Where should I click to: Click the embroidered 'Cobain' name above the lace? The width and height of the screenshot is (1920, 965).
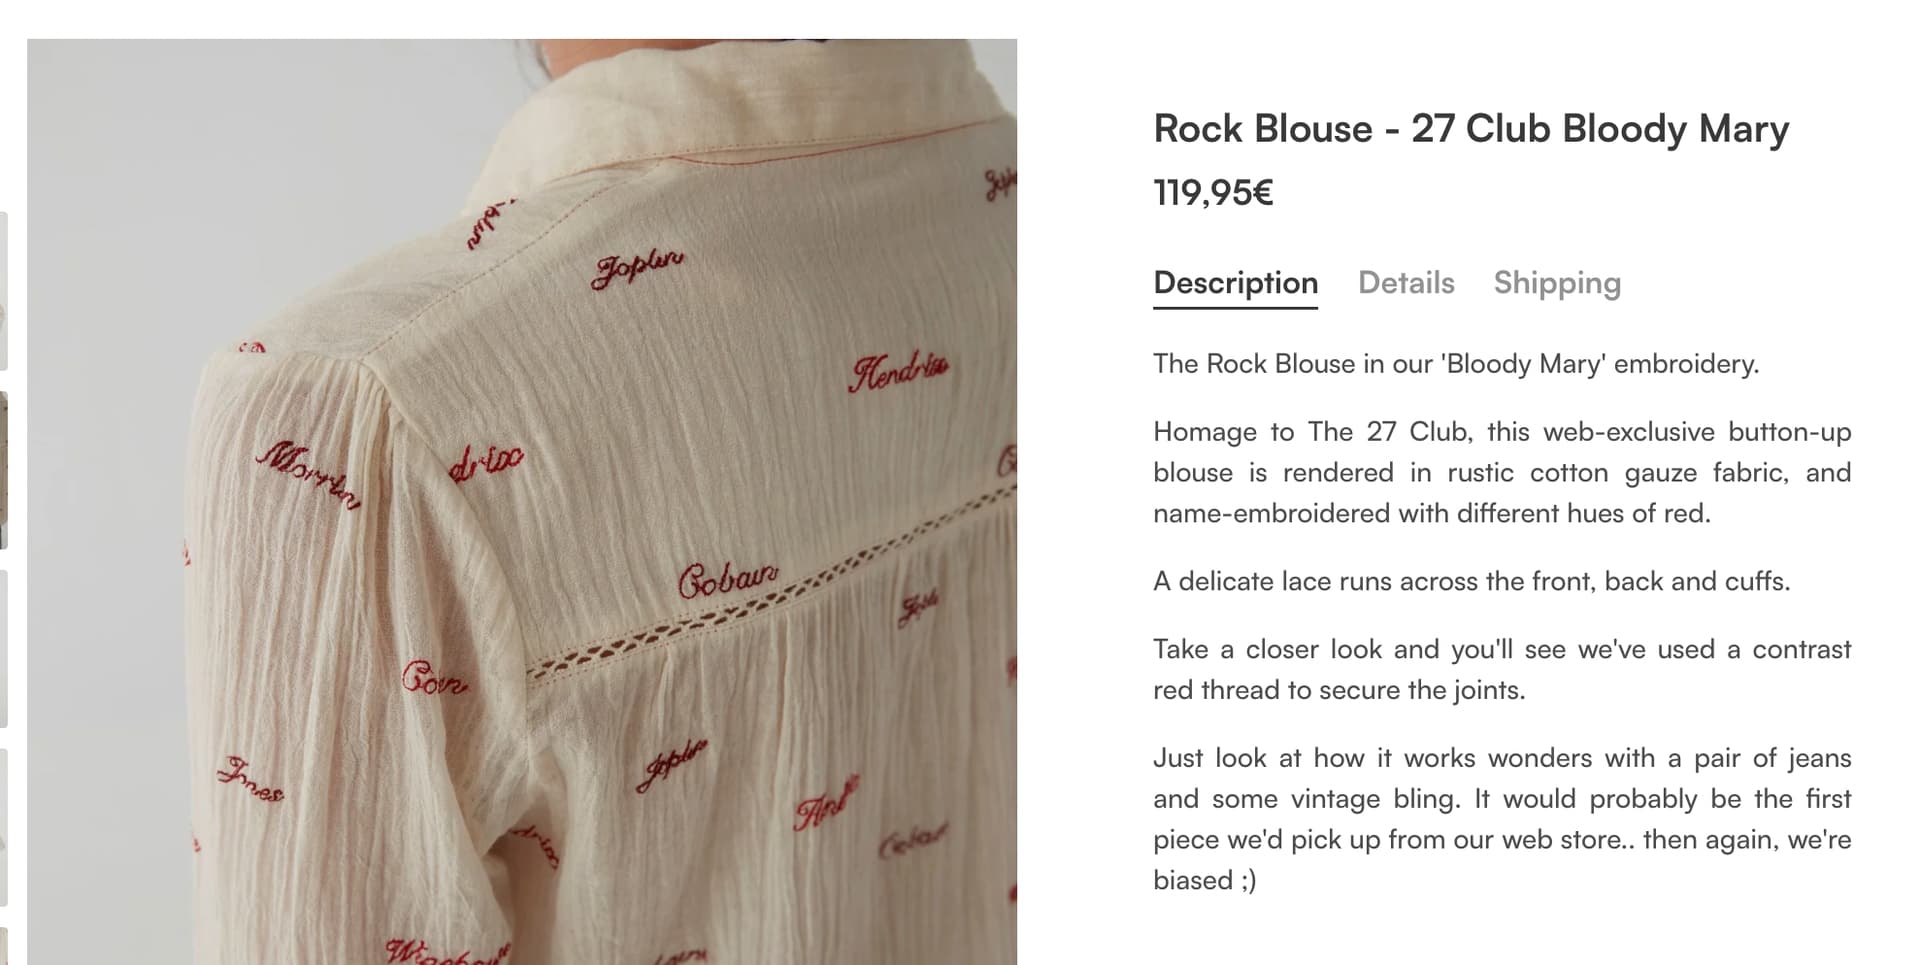[728, 580]
